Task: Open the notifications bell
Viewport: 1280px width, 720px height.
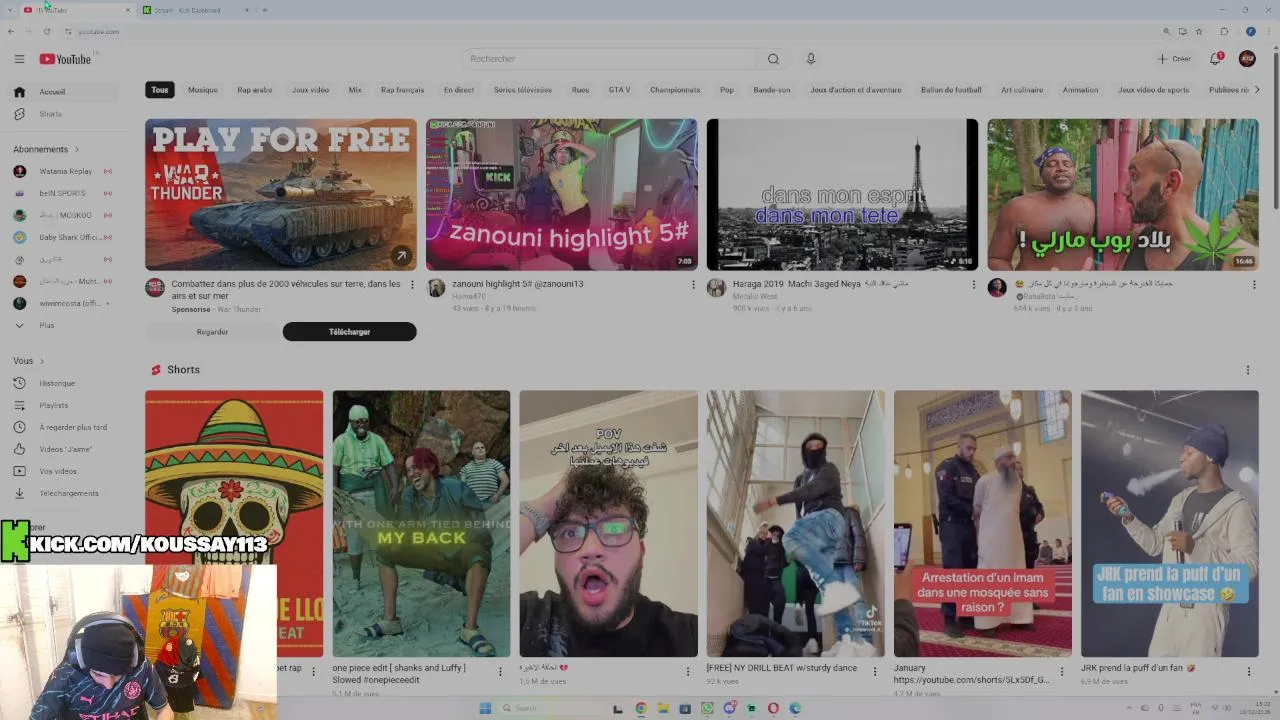Action: click(1216, 59)
